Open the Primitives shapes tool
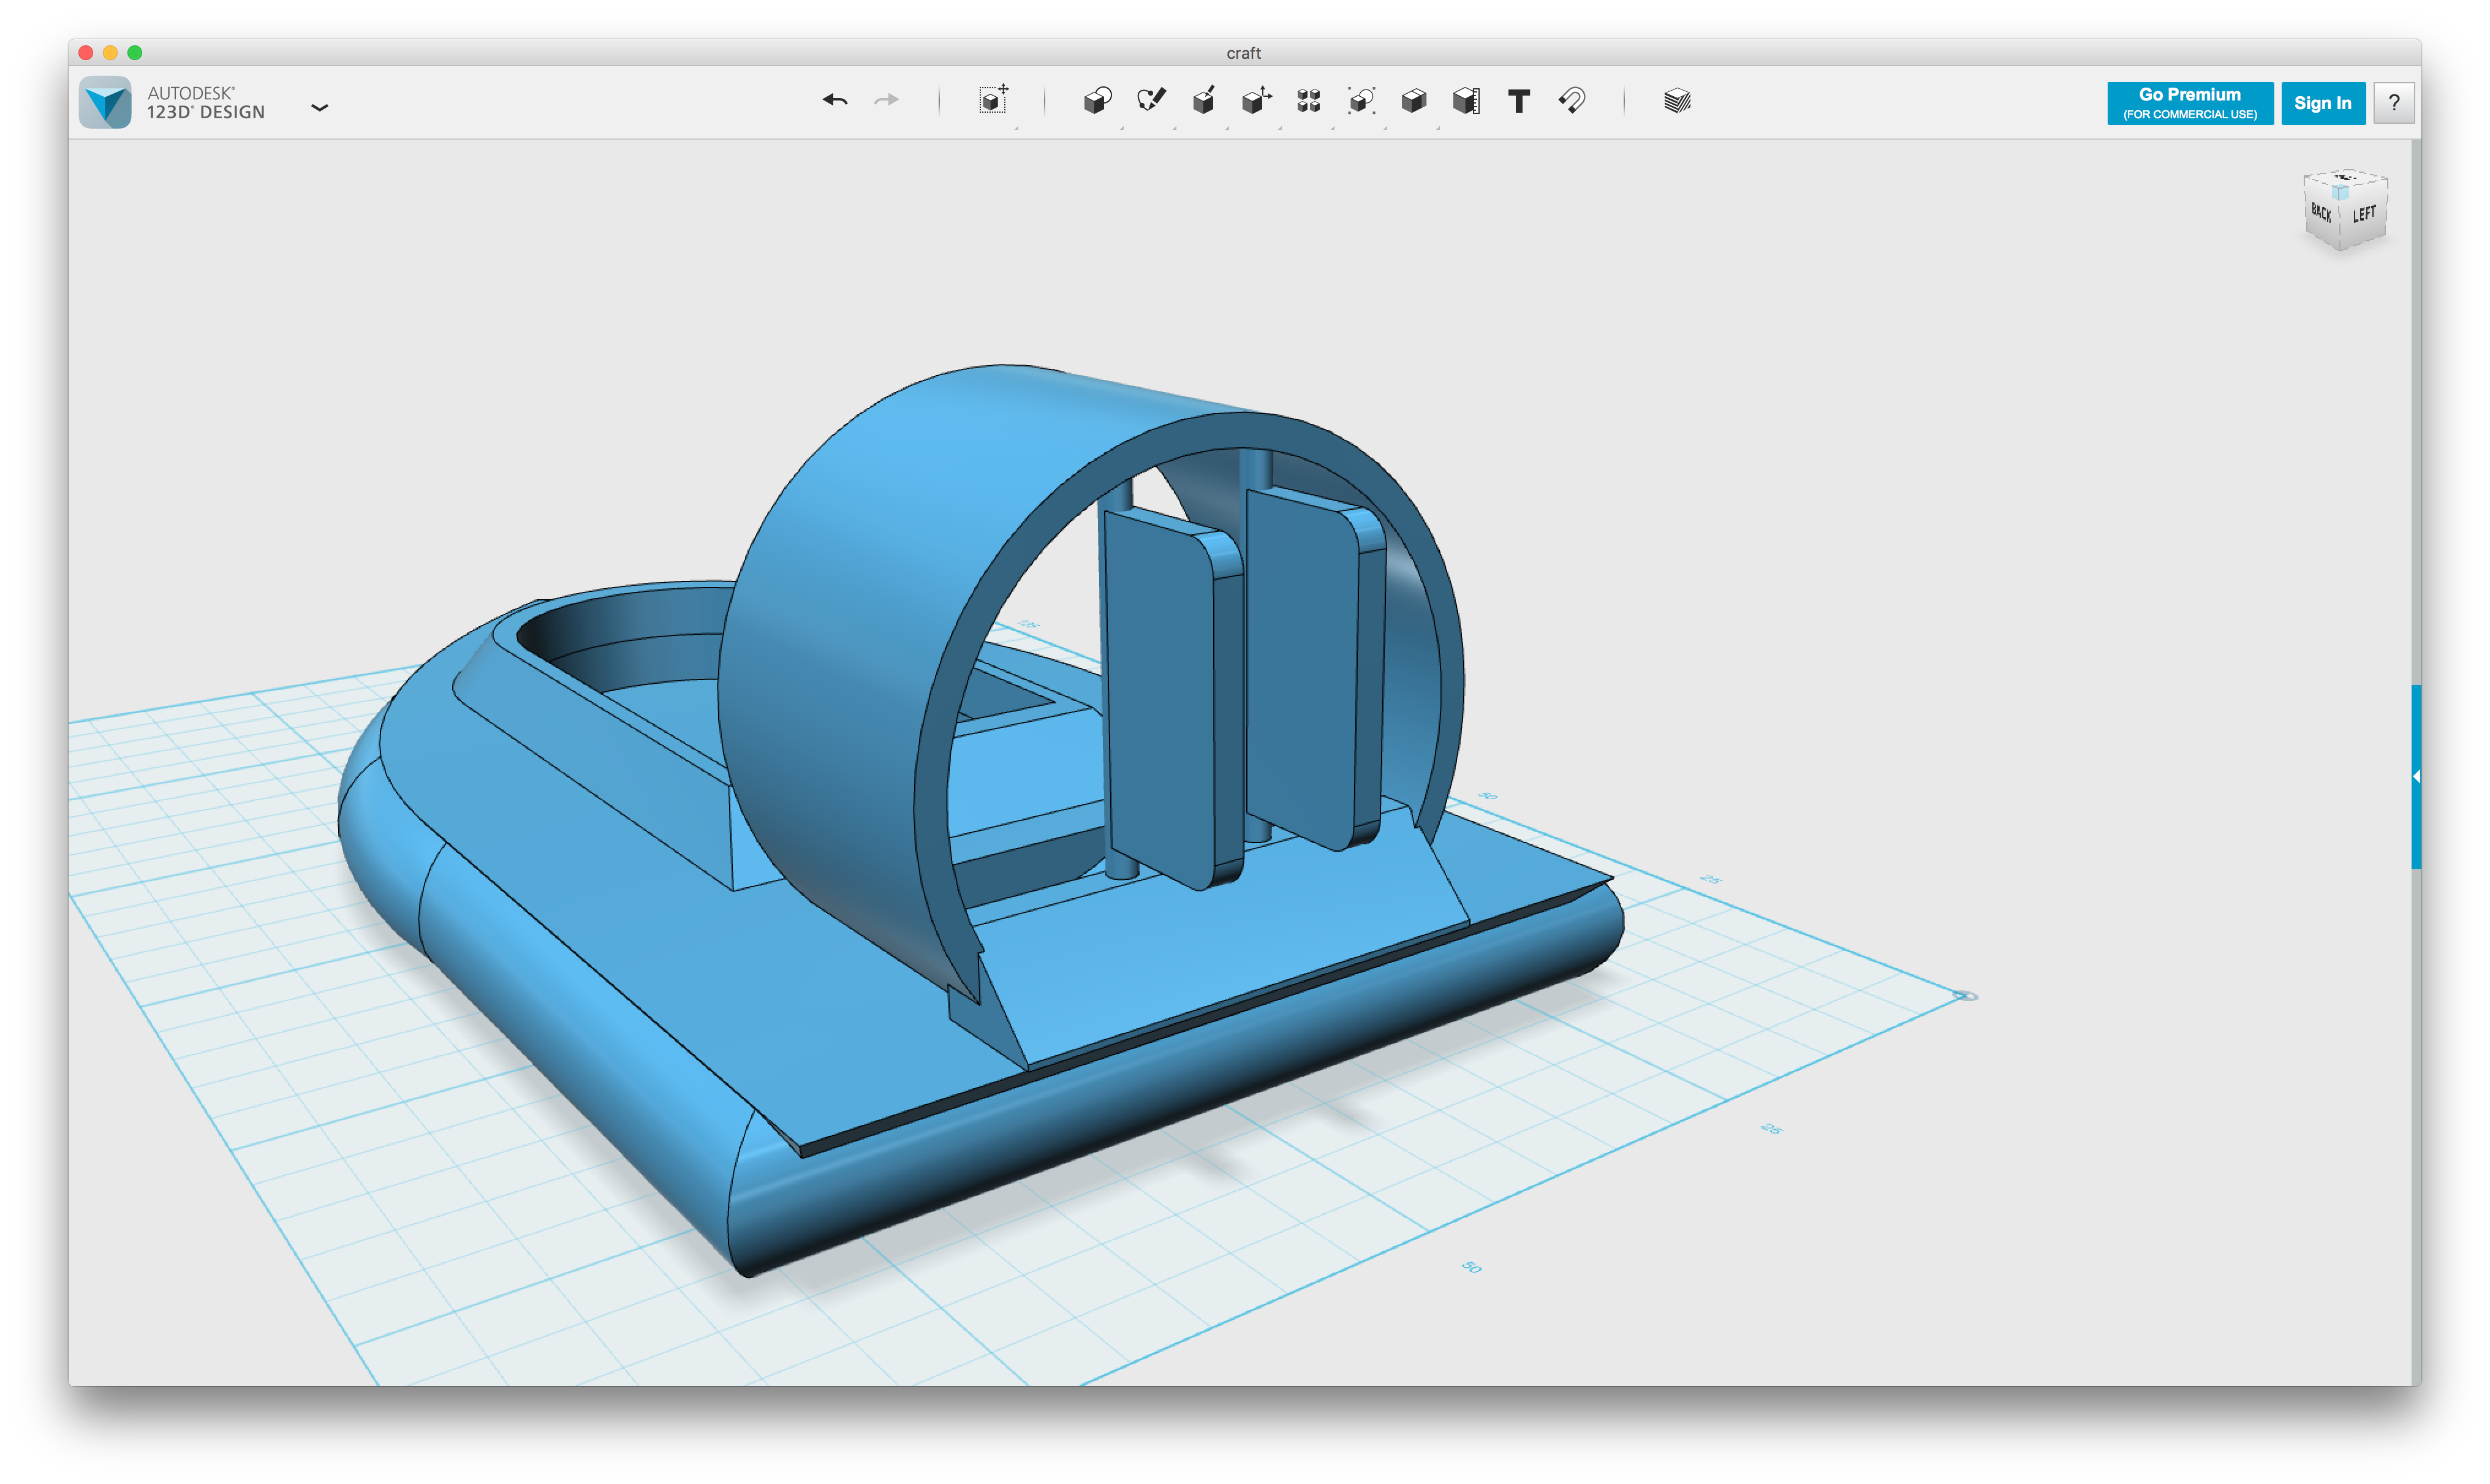The height and width of the screenshot is (1484, 2490). coord(1097,101)
